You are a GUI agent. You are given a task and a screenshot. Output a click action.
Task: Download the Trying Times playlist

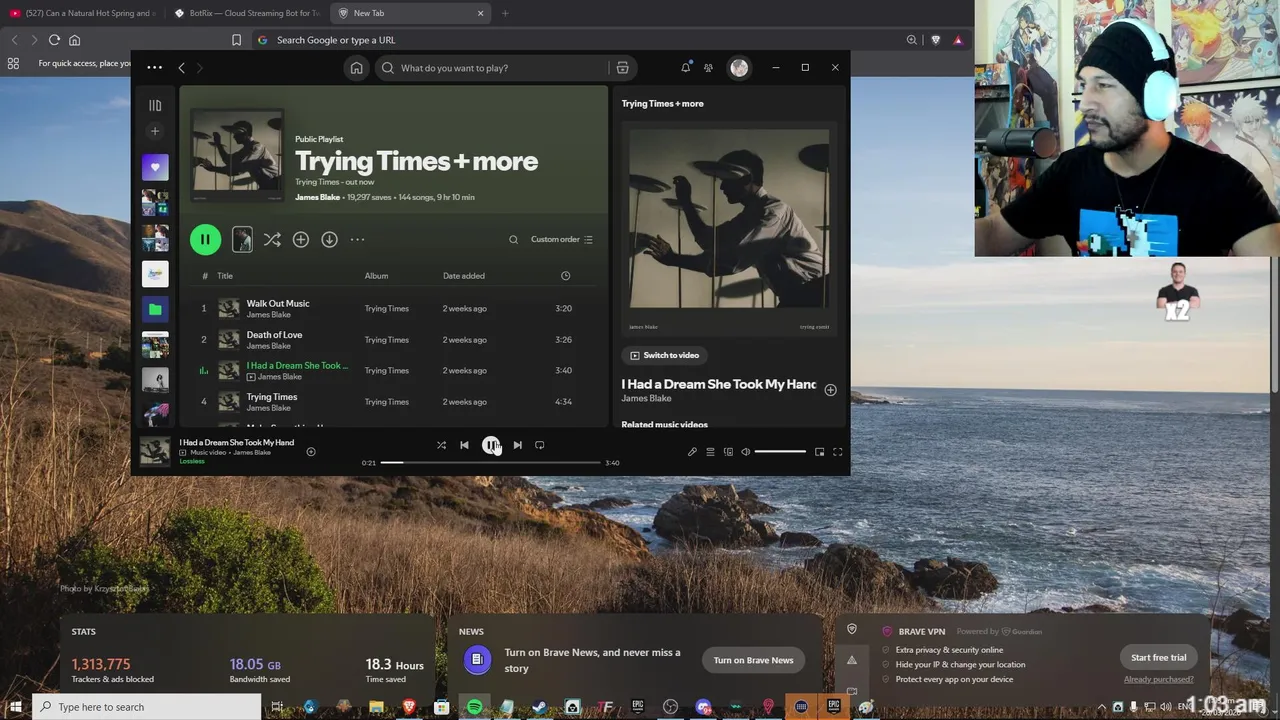(x=329, y=239)
